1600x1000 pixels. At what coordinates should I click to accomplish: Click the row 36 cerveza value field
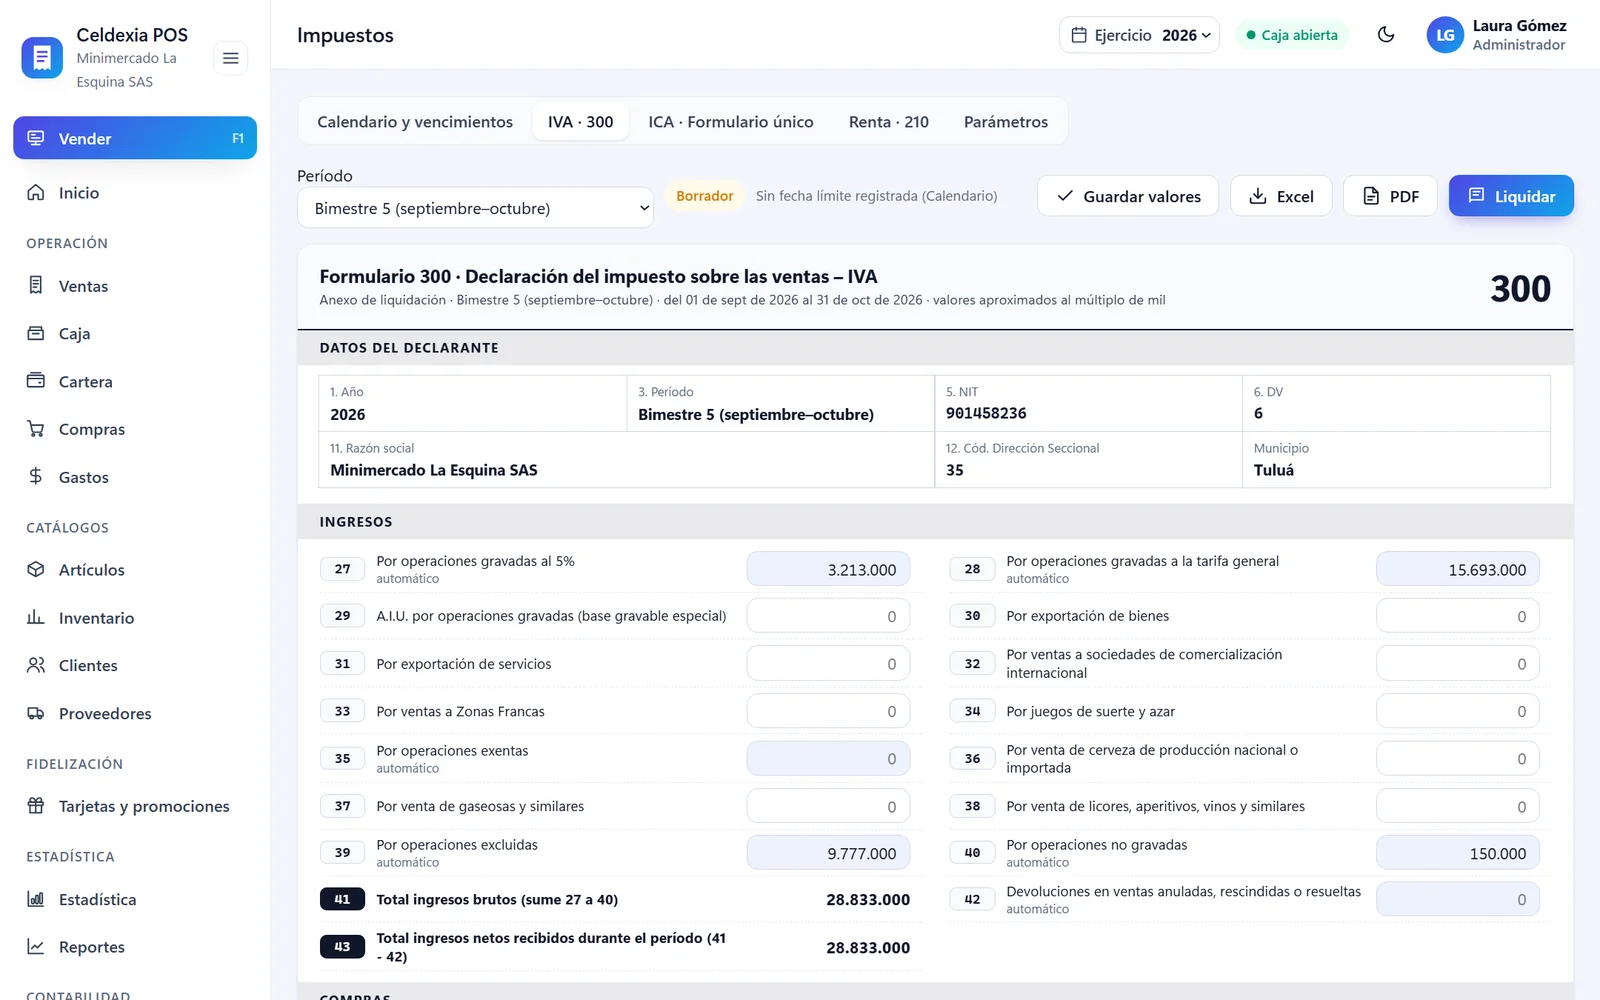point(1458,759)
